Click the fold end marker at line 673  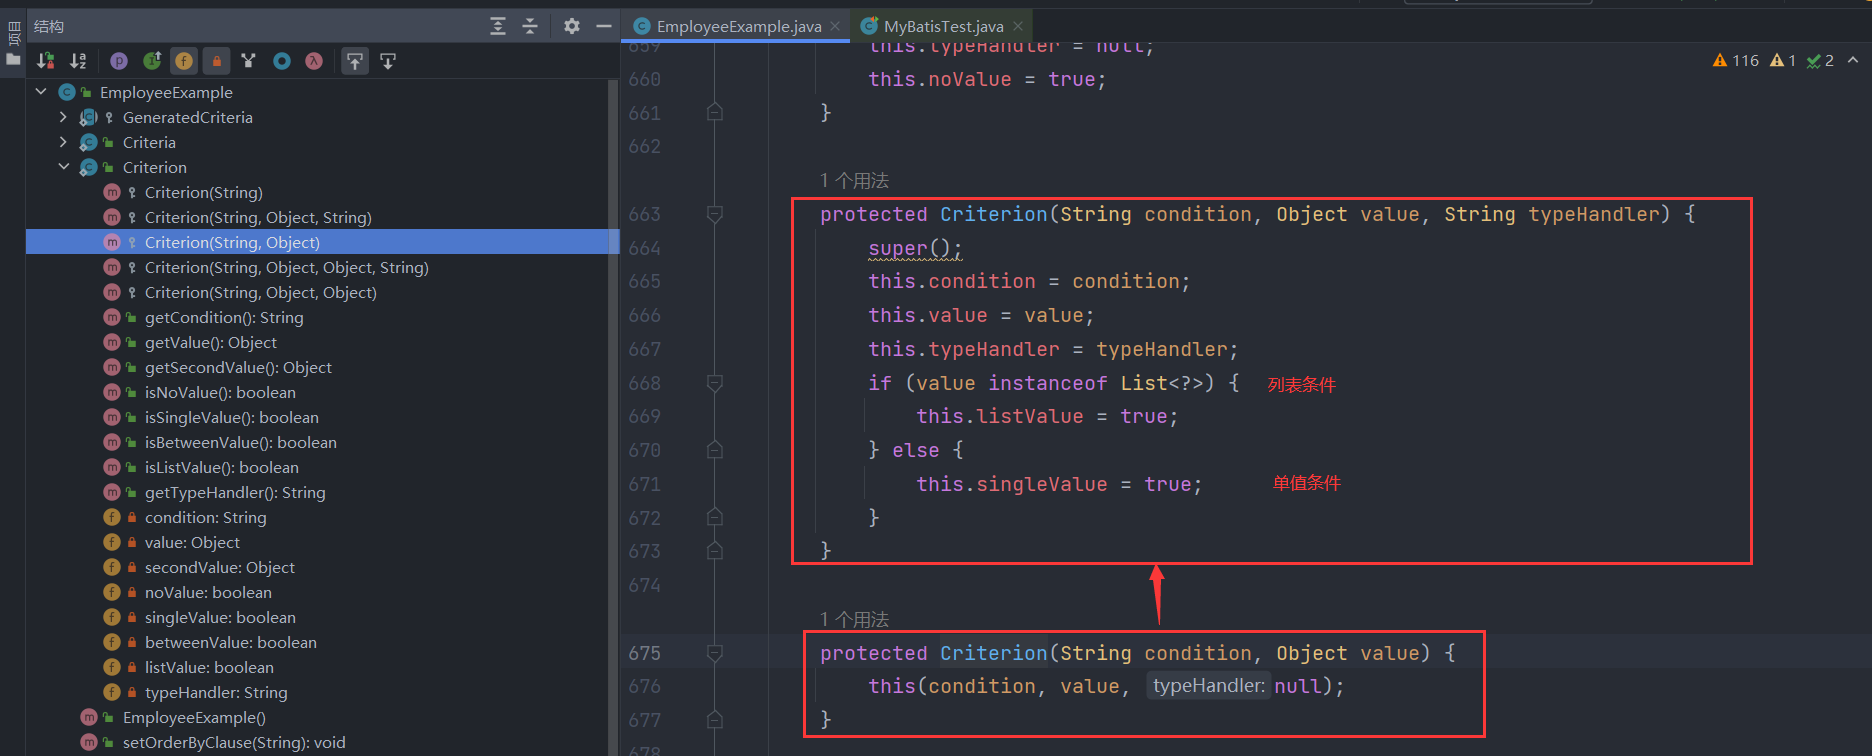[715, 551]
